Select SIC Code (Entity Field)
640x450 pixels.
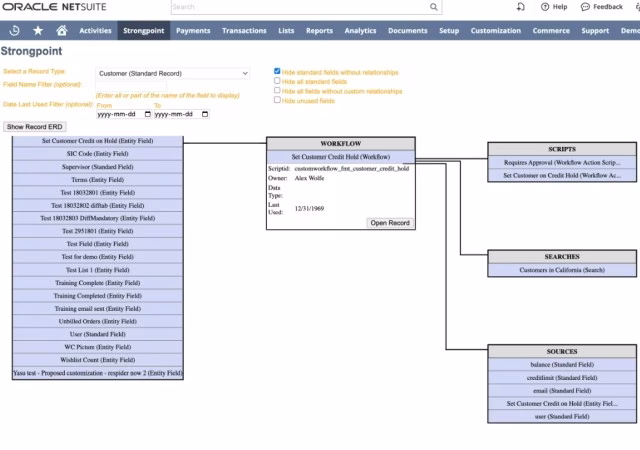click(98, 154)
